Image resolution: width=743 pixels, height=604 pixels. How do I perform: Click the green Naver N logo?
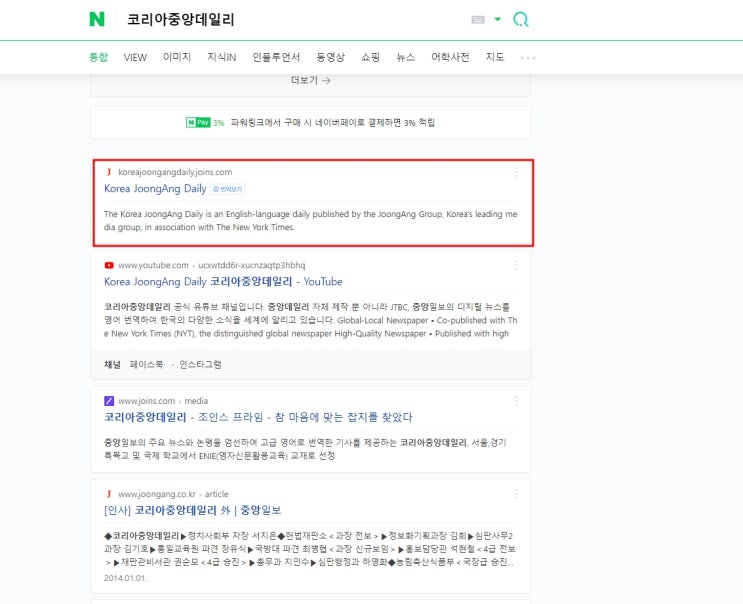coord(97,19)
